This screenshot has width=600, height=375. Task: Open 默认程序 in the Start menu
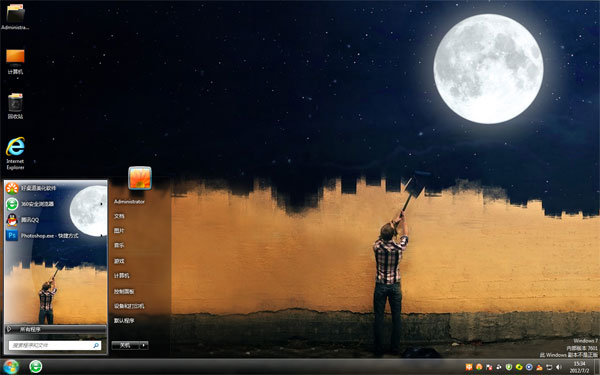coord(124,321)
